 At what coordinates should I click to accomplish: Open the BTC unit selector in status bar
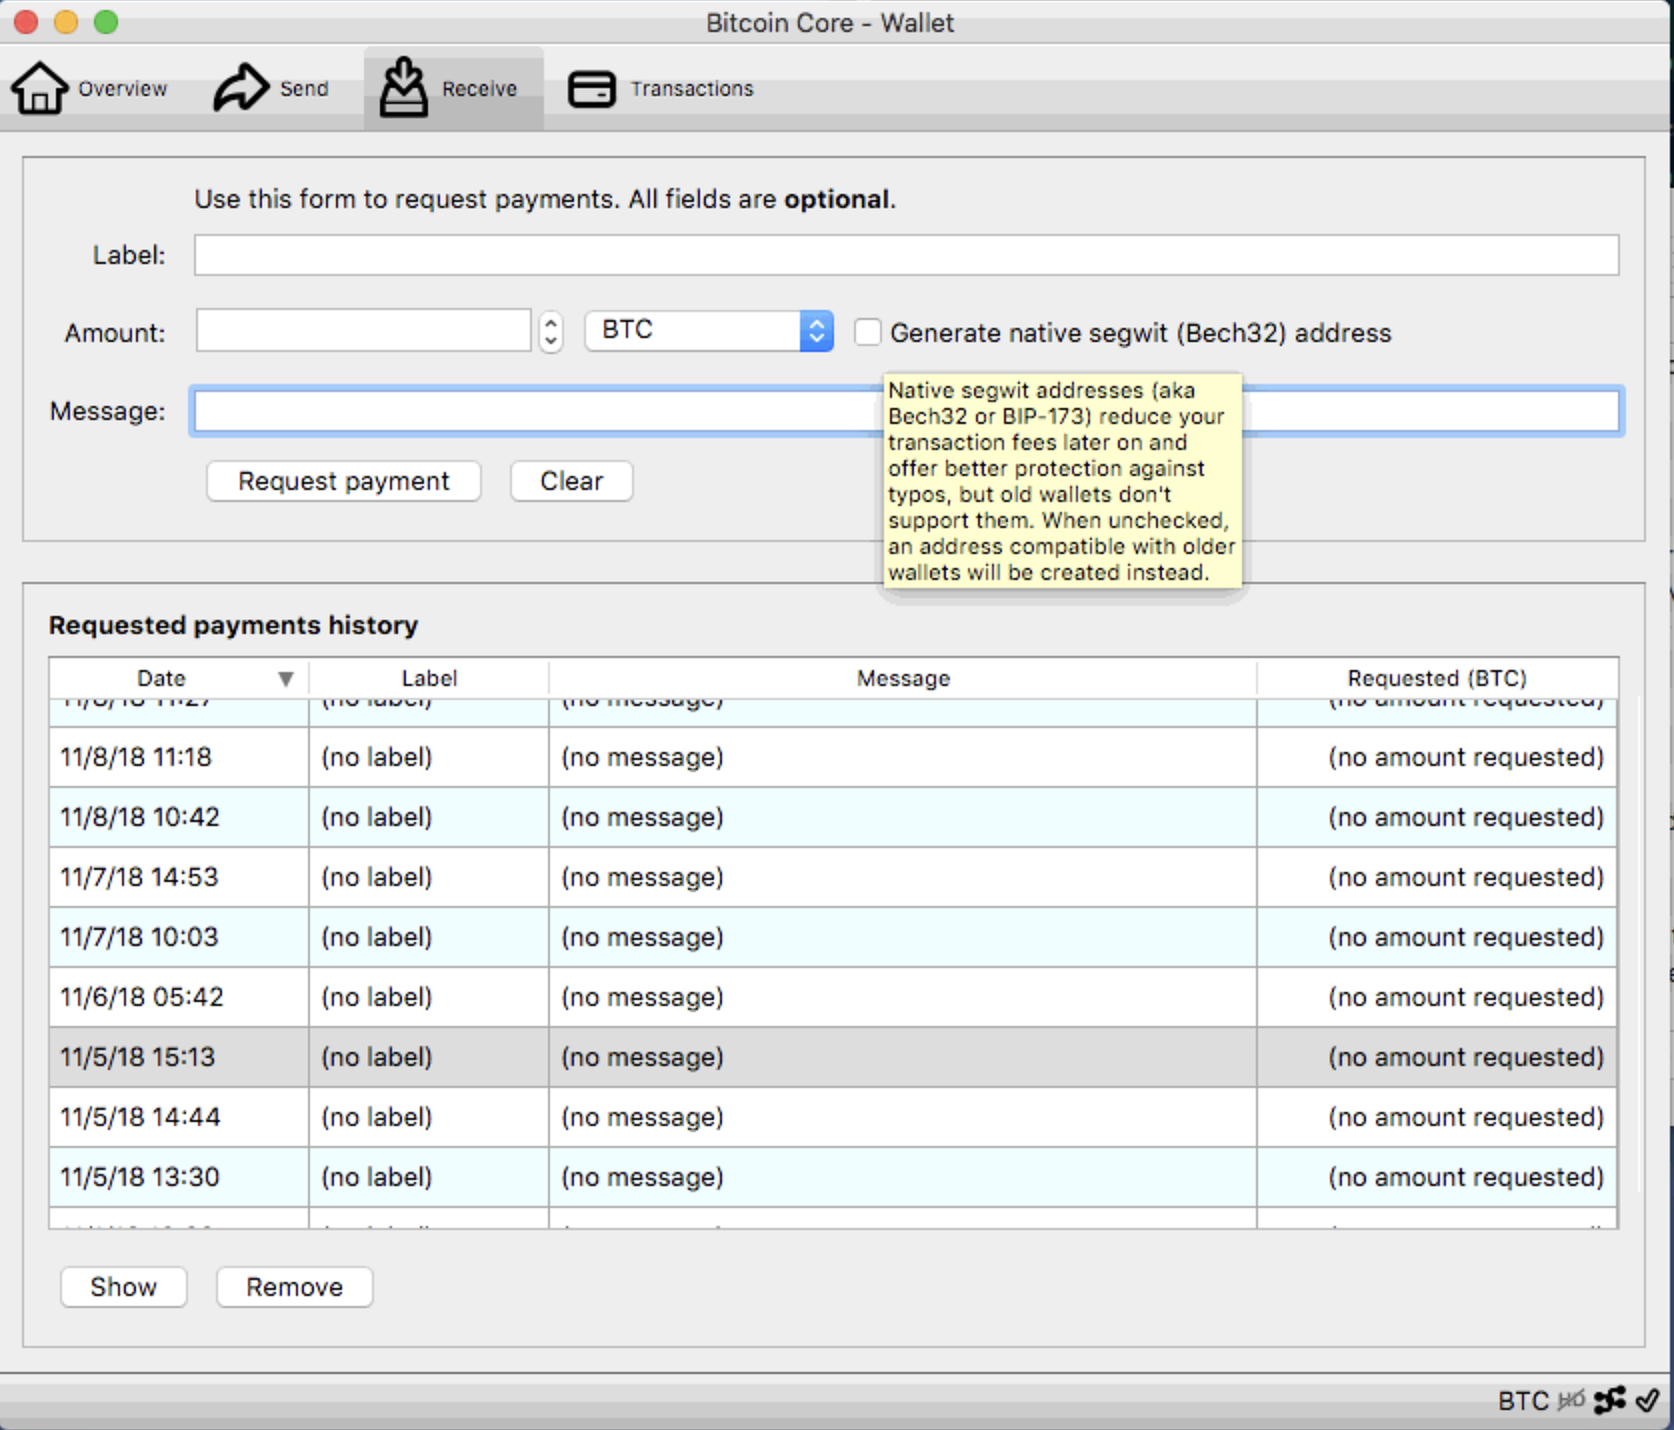pos(1523,1401)
